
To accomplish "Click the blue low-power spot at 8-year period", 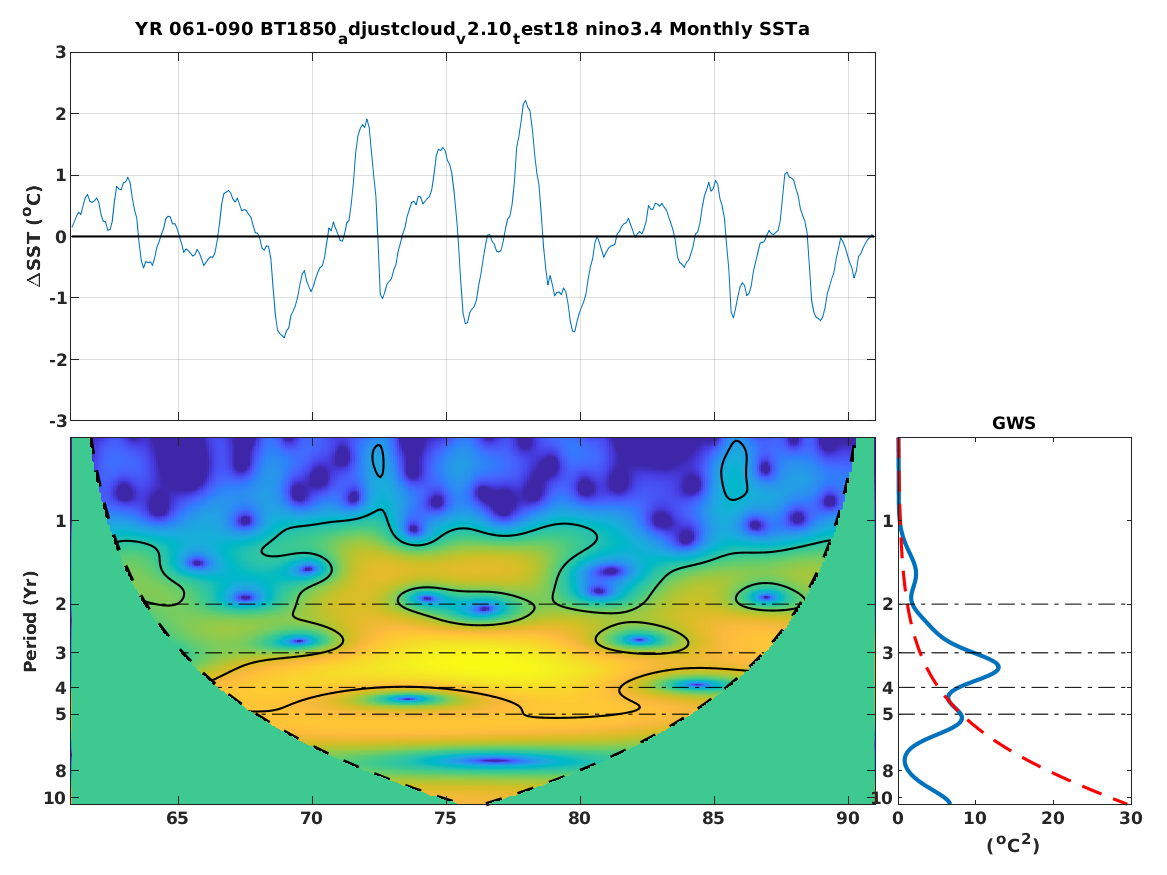I will click(495, 760).
